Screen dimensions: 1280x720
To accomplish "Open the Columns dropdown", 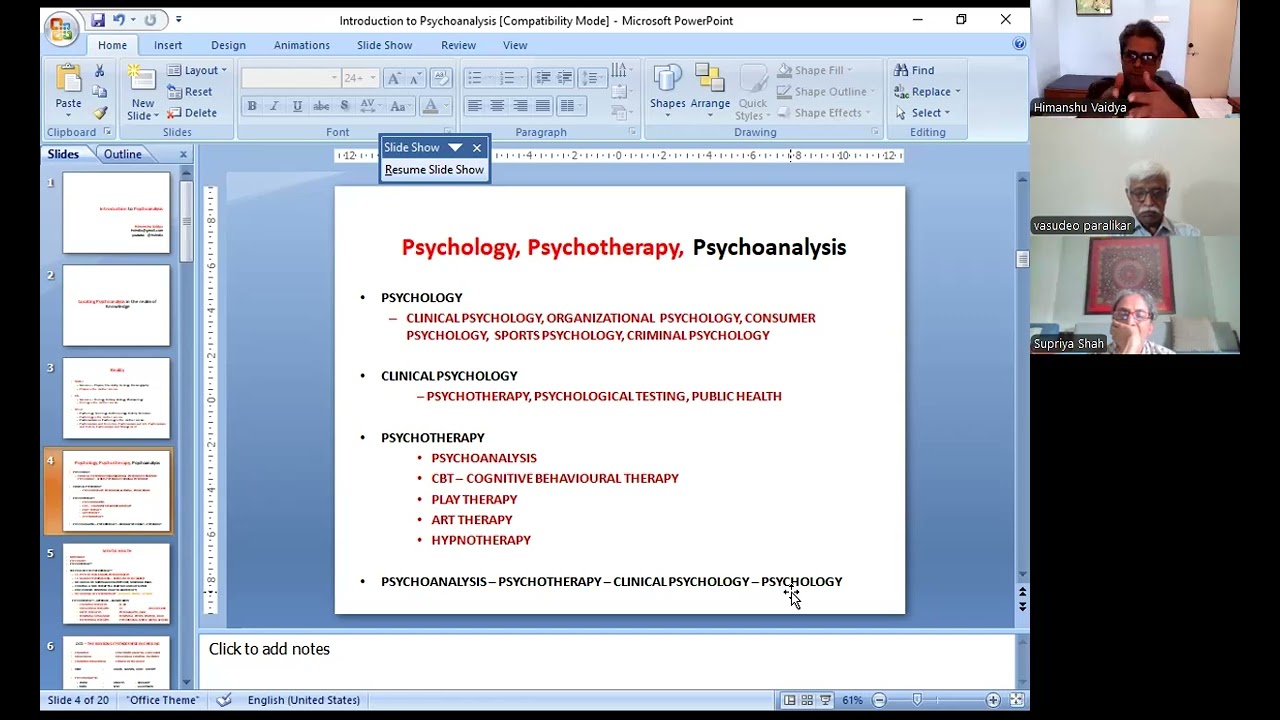I will 572,106.
